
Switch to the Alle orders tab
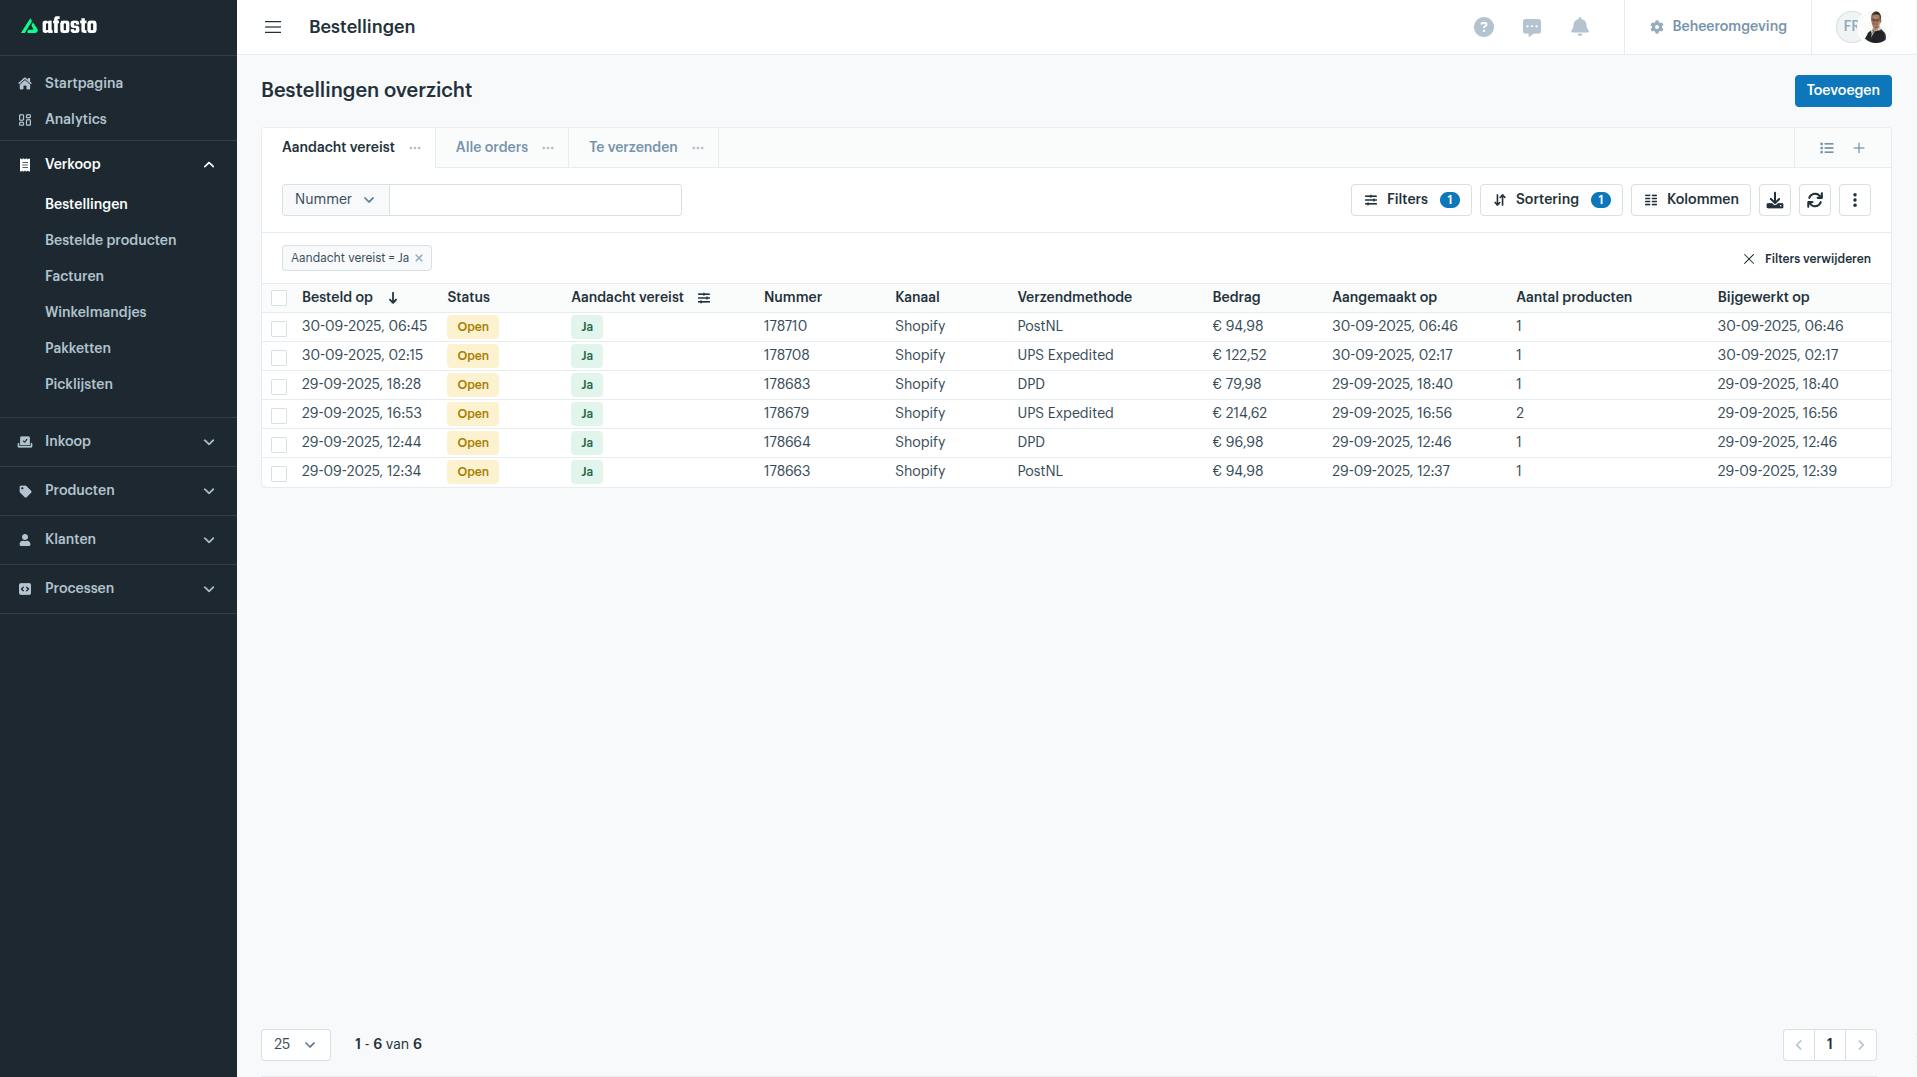492,148
